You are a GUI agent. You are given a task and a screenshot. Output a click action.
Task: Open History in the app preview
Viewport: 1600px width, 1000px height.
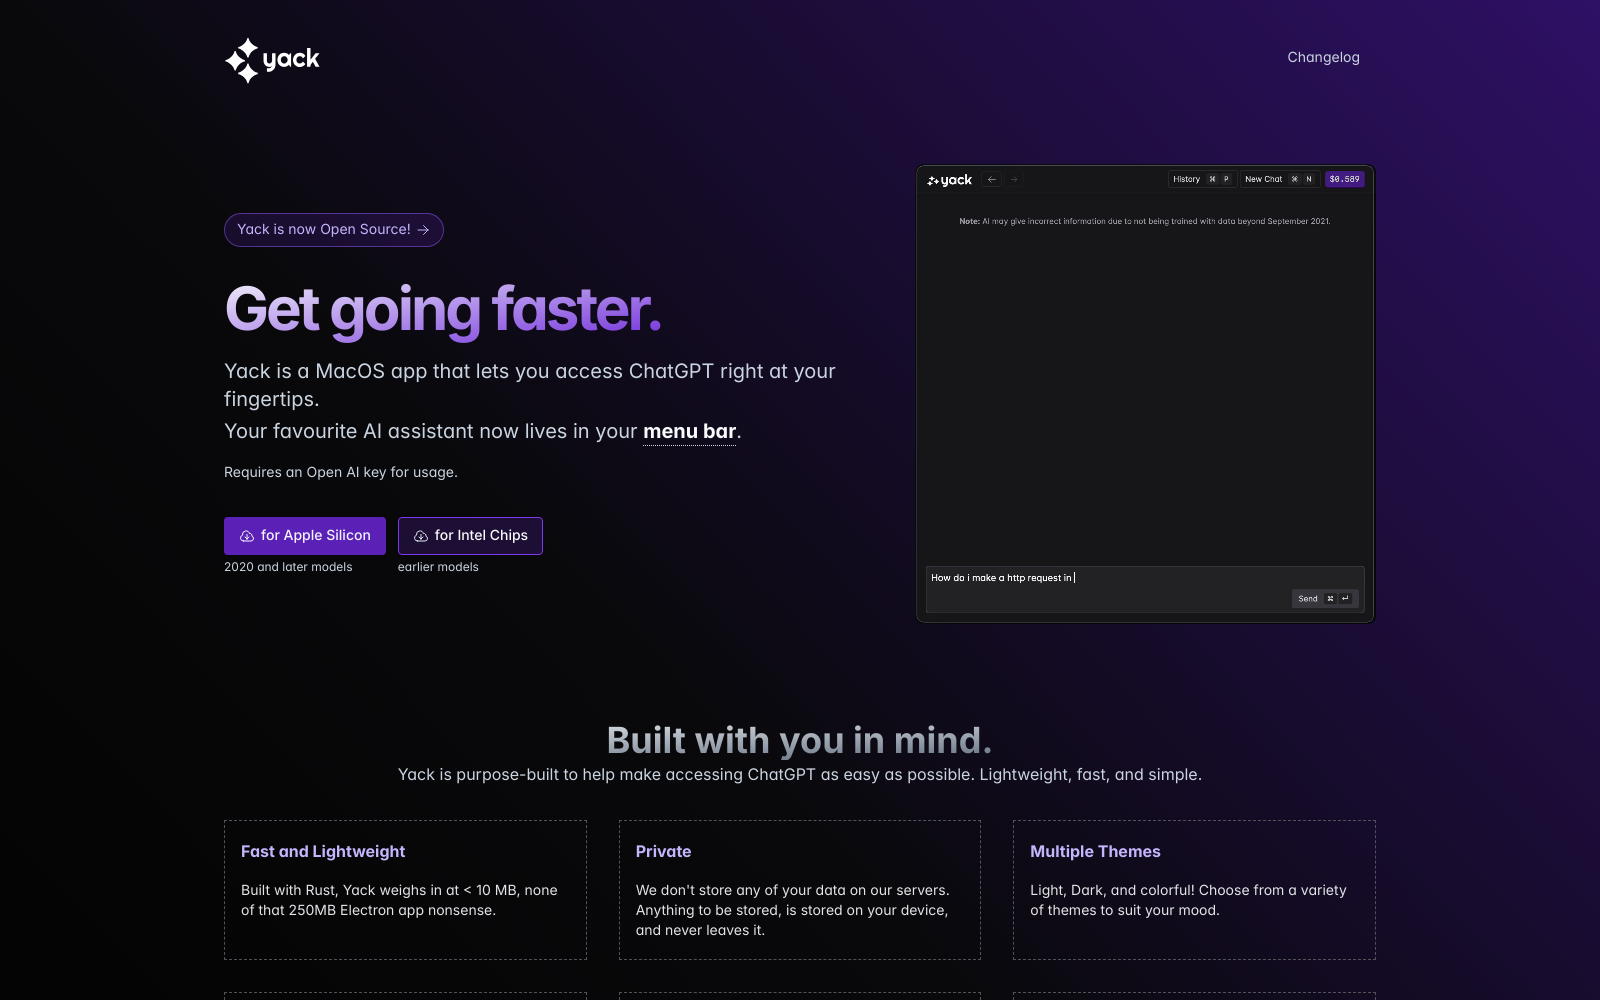click(1202, 179)
